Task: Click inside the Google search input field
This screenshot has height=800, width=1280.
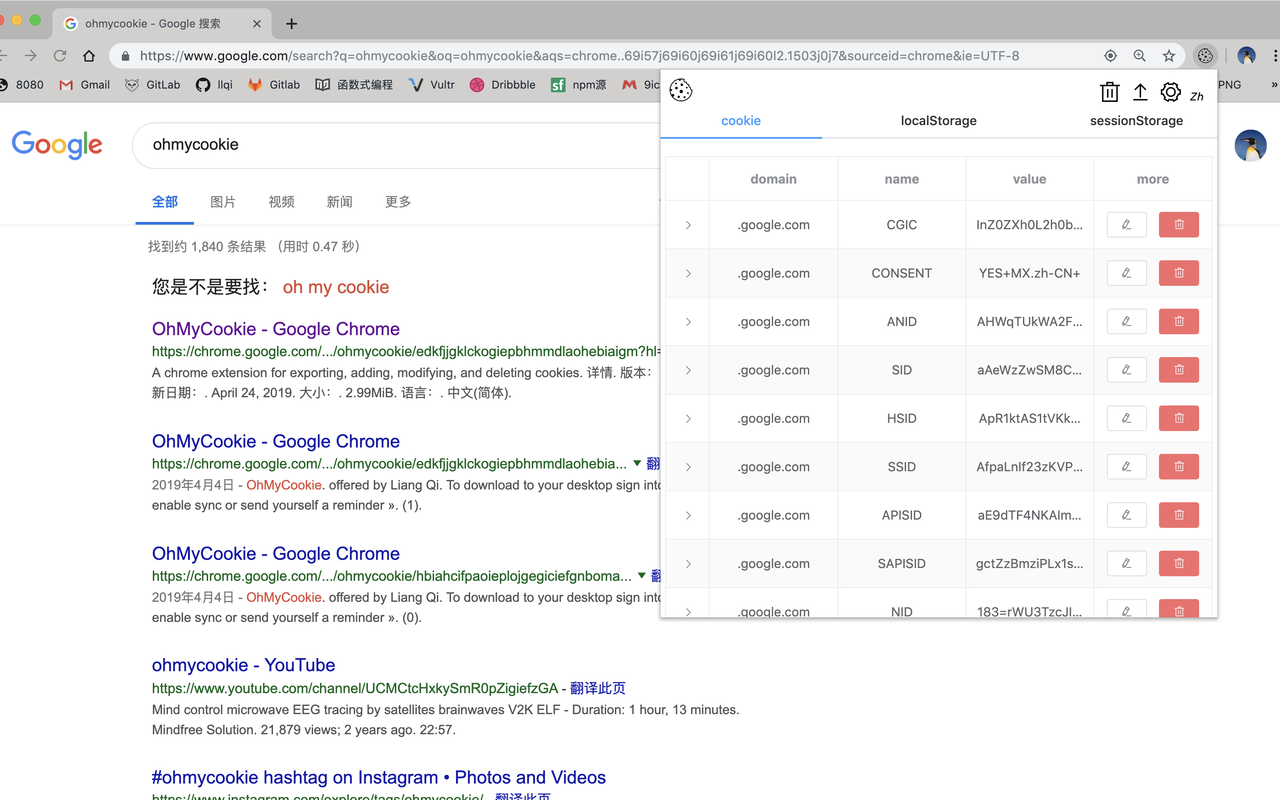Action: [x=400, y=145]
